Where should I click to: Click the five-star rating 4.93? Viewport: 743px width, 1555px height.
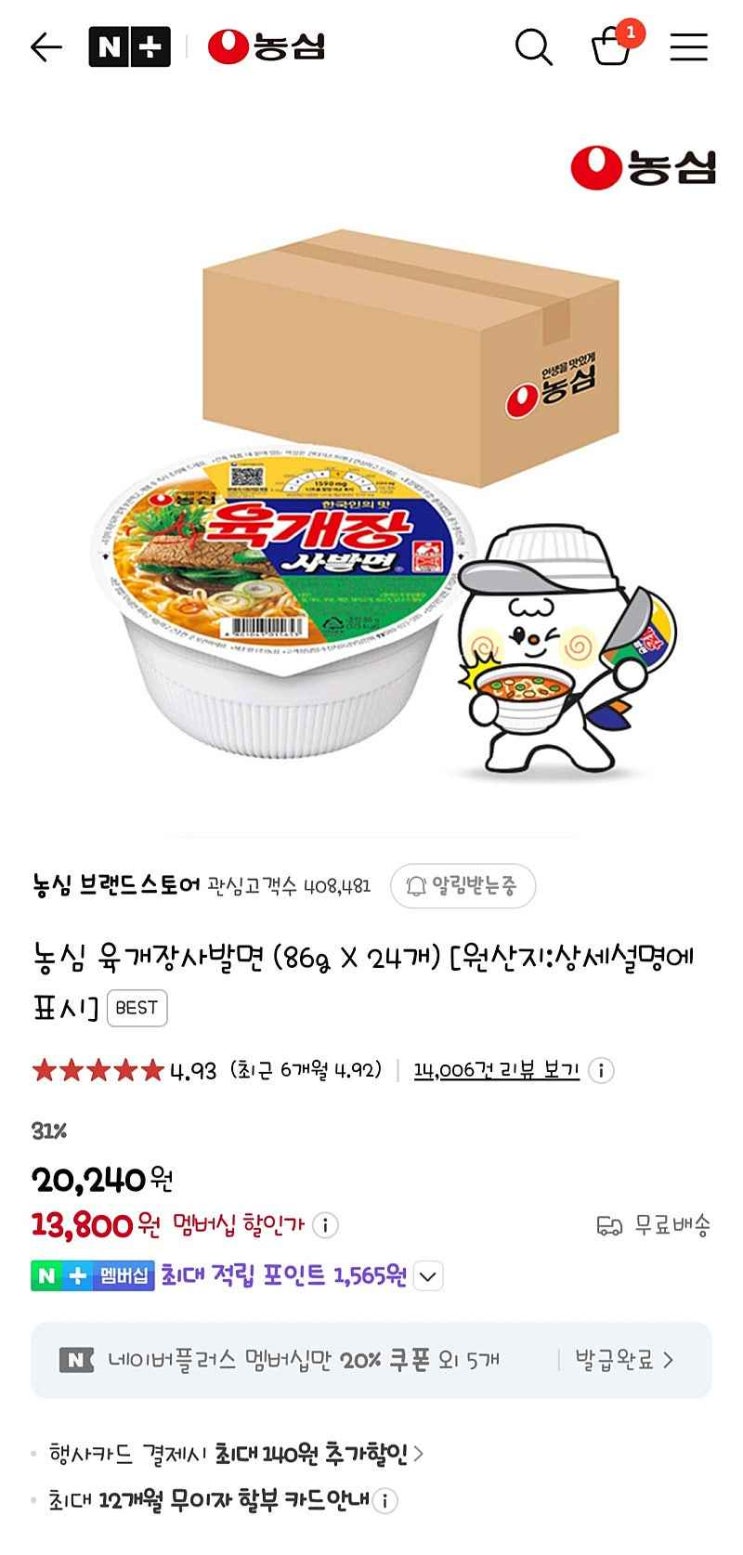[x=124, y=1071]
